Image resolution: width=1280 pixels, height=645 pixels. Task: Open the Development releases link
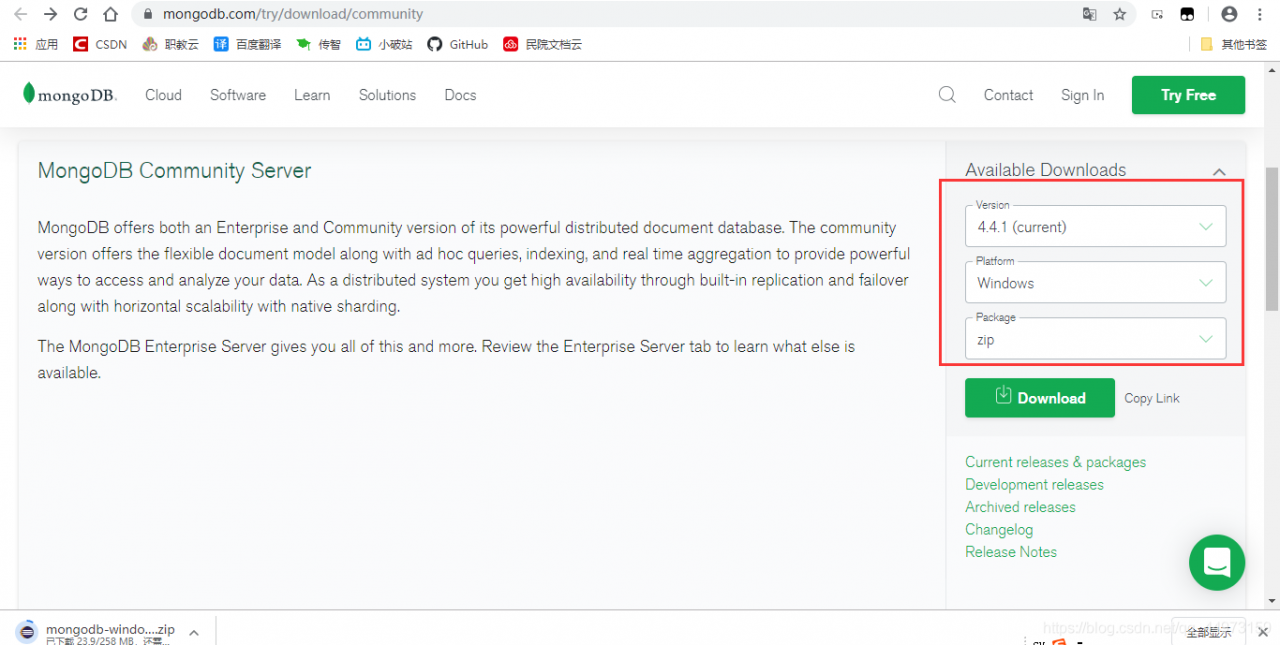click(x=1034, y=484)
